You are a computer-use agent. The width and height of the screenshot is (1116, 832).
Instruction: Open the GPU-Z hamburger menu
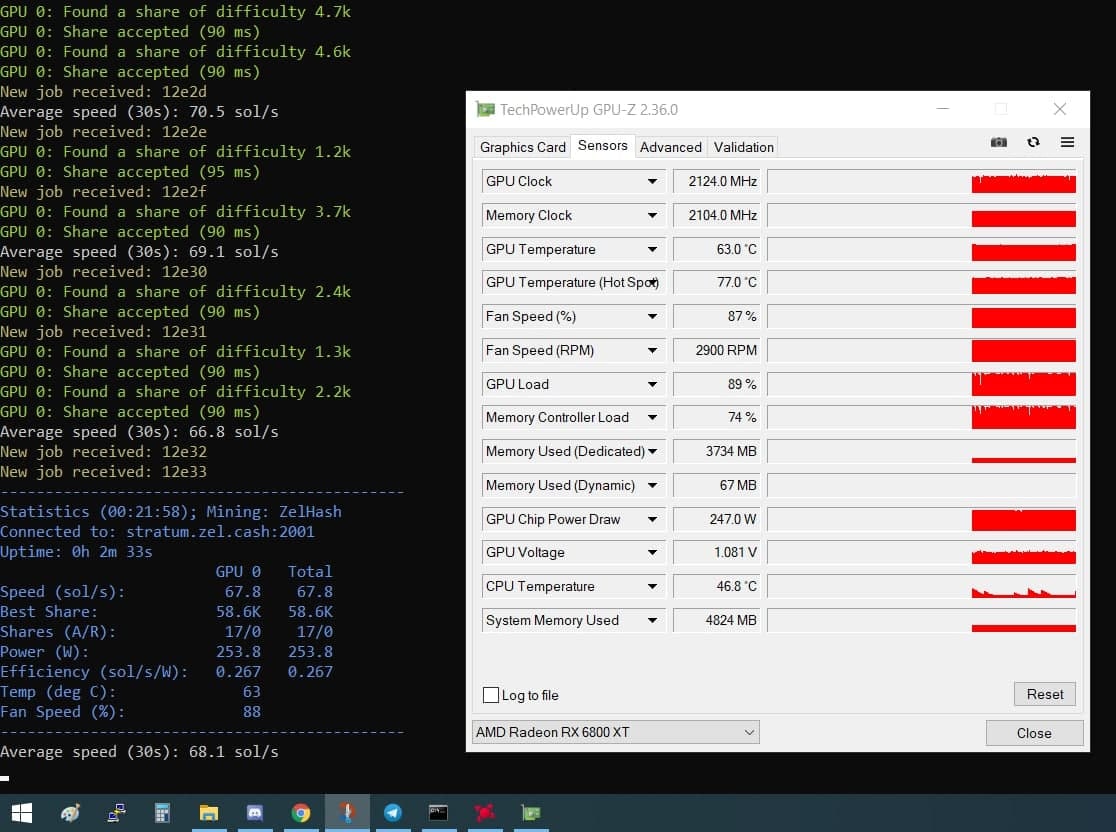(1067, 142)
